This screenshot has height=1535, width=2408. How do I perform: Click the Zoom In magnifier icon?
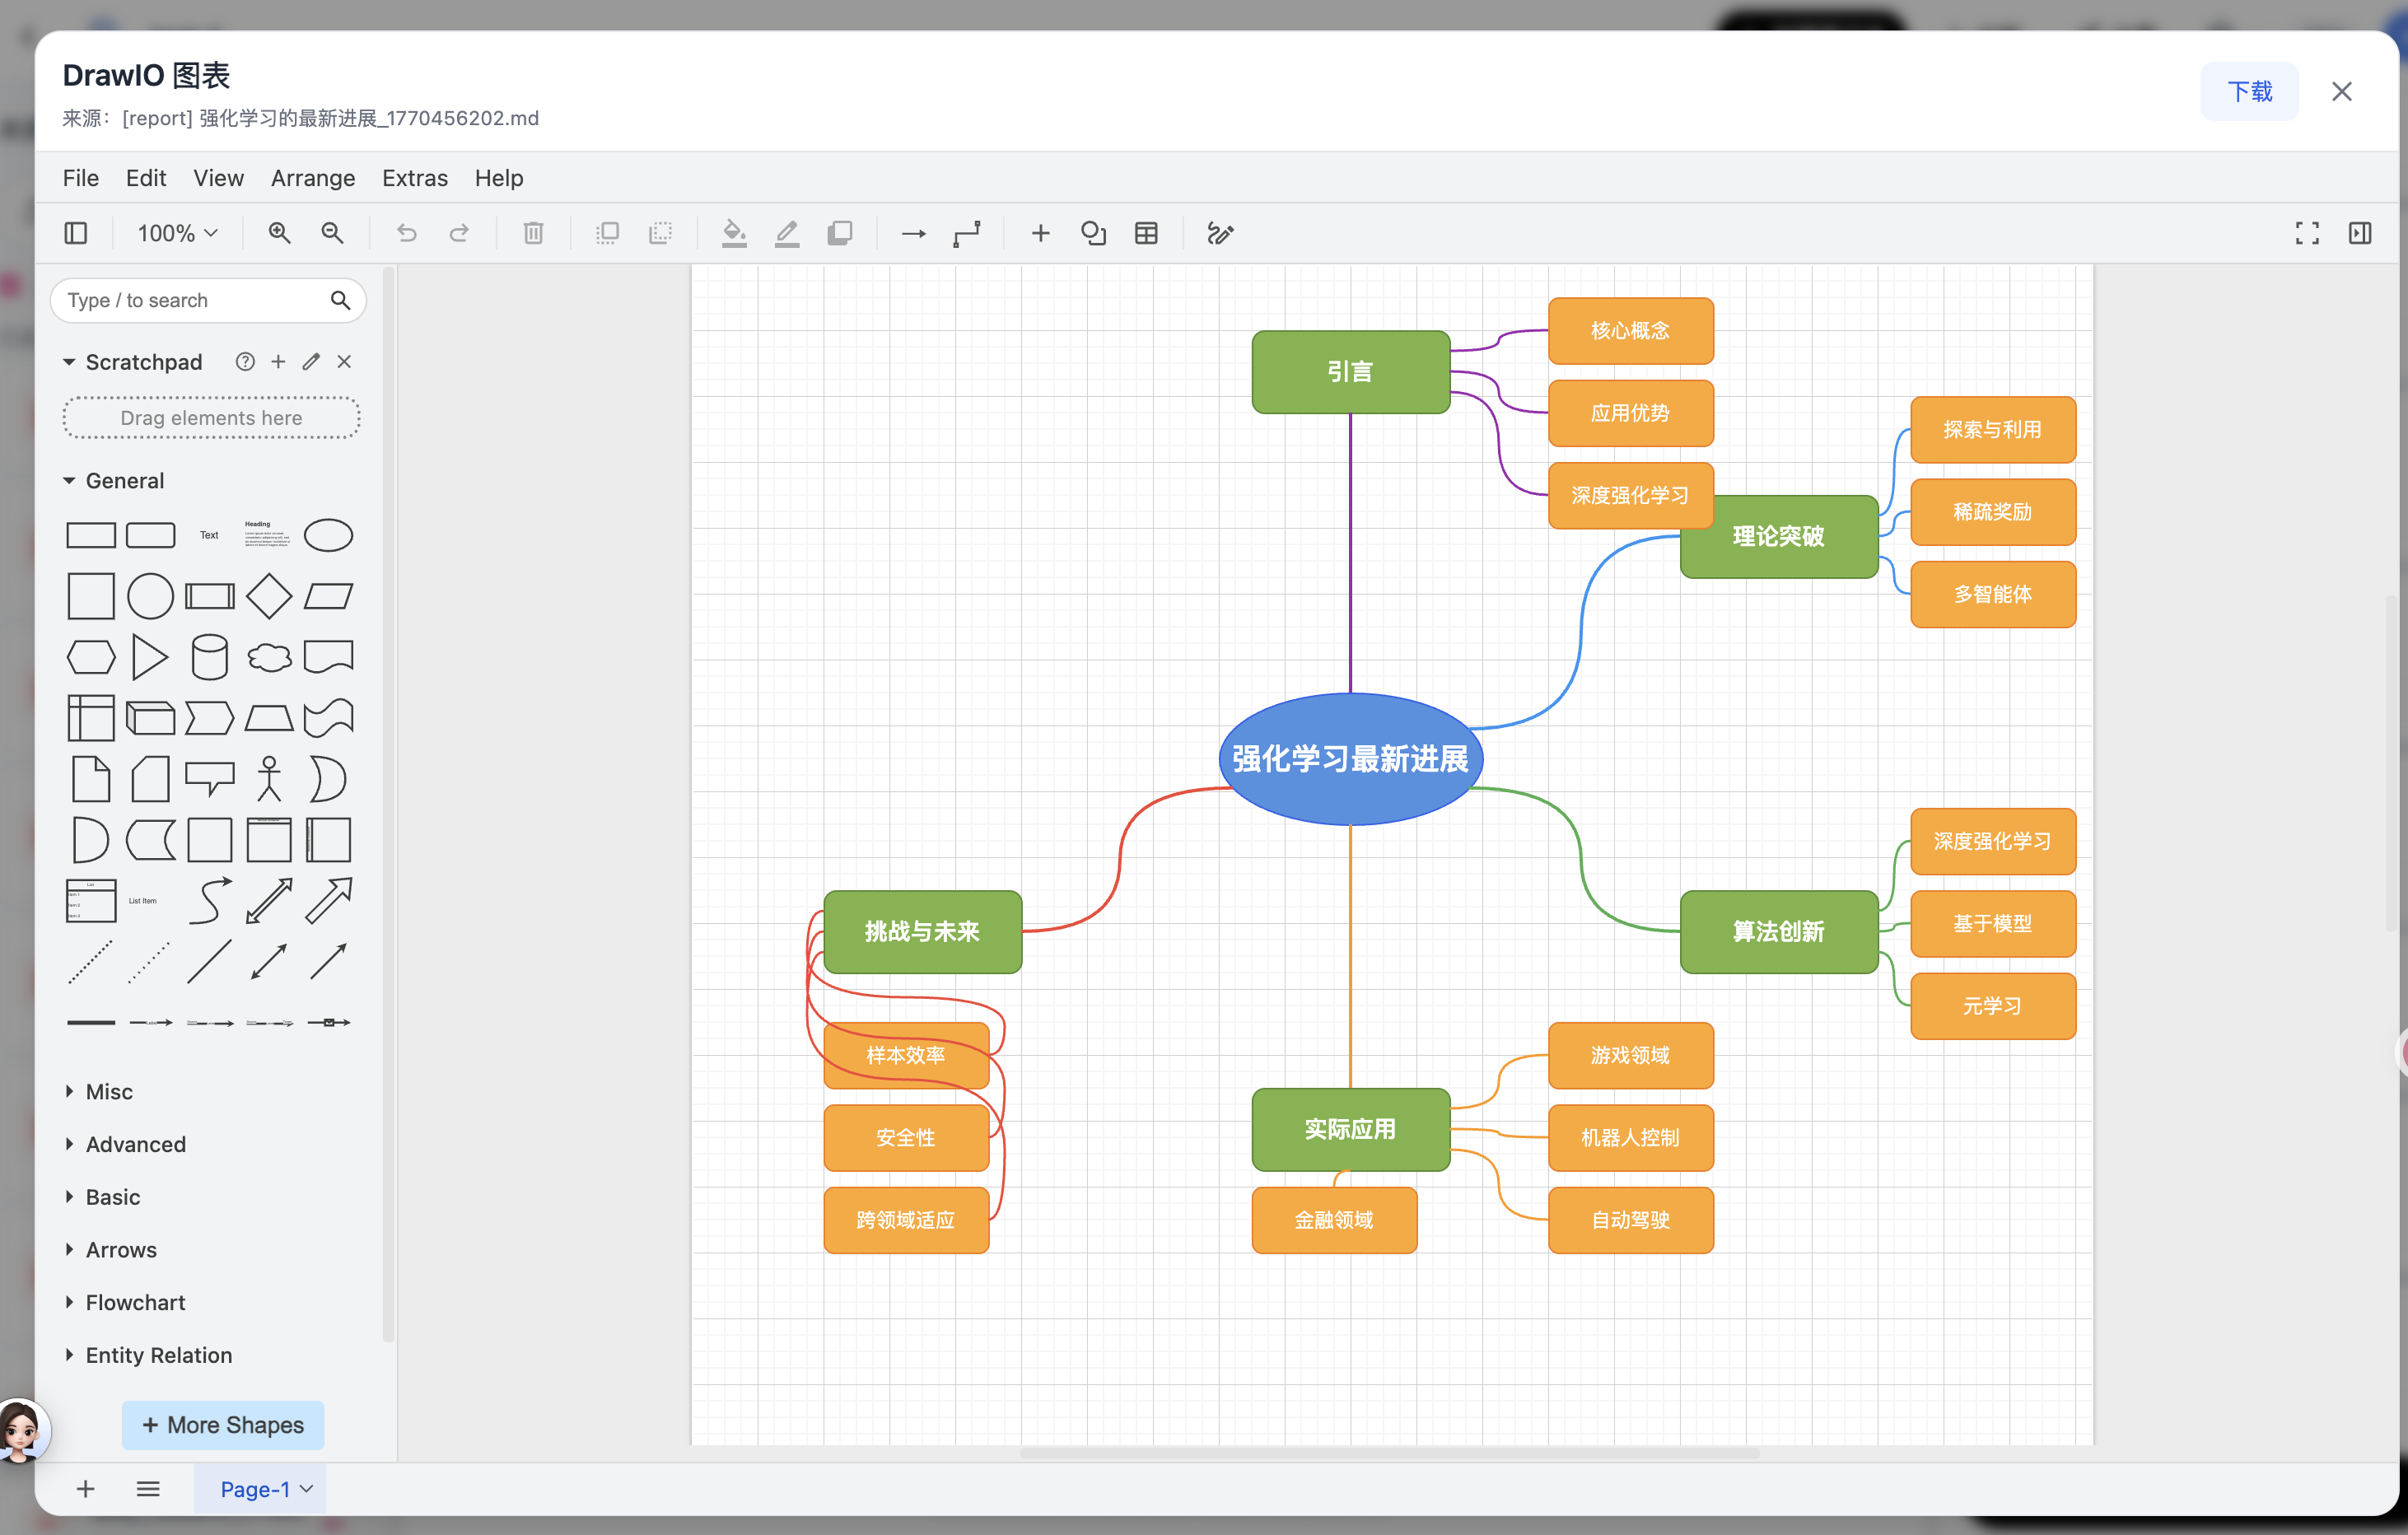280,233
